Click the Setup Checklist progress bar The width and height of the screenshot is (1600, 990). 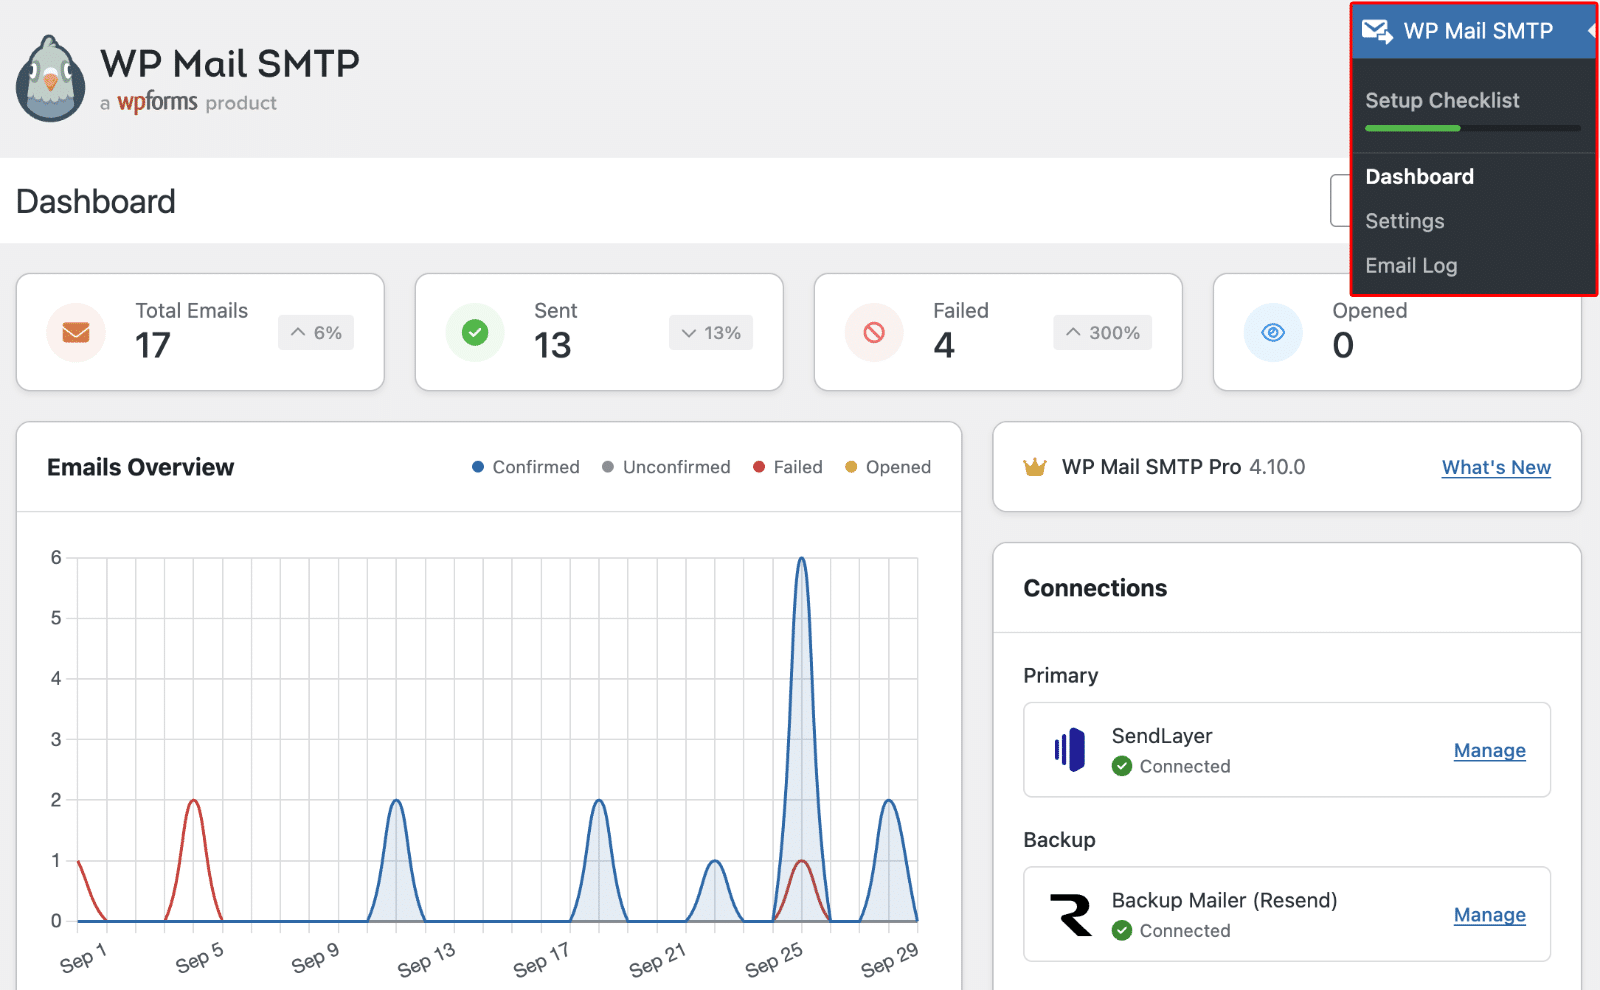[1473, 128]
